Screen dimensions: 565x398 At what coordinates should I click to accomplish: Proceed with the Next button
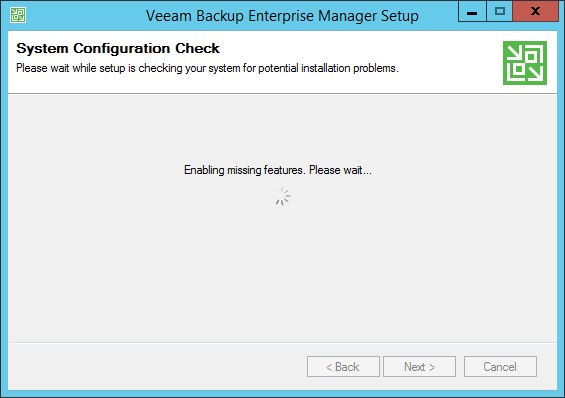coord(419,367)
